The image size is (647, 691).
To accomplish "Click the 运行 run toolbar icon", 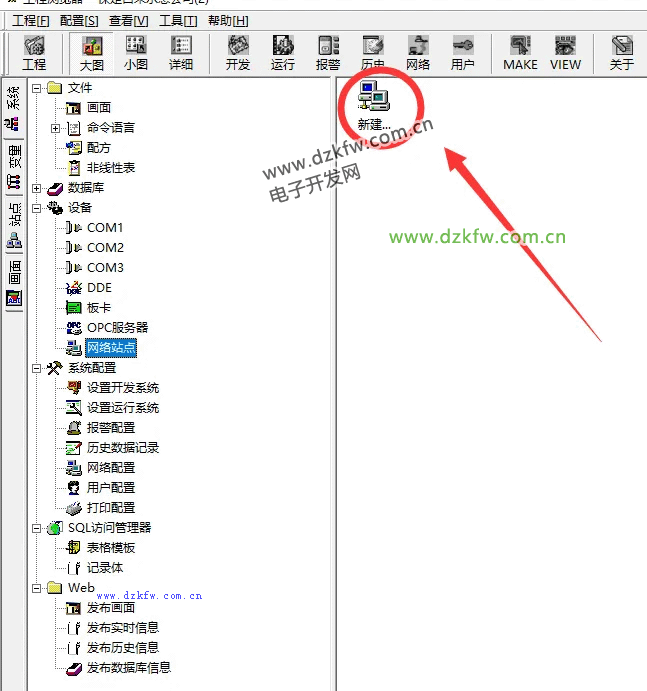I will click(x=283, y=52).
